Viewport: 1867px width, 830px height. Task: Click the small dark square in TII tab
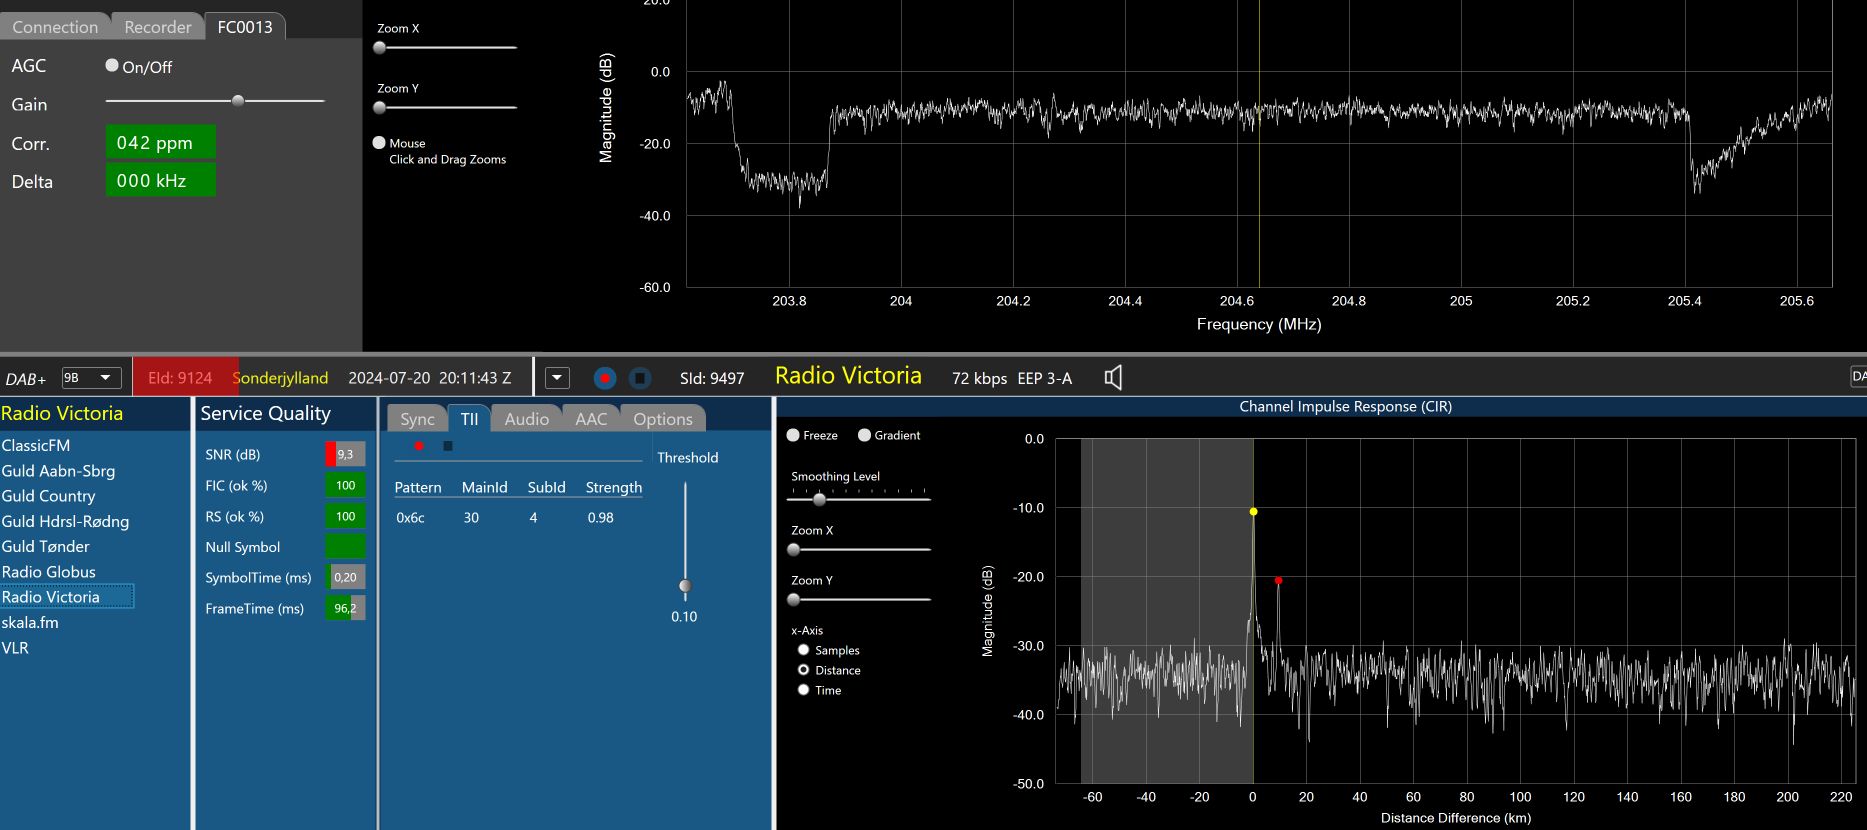tap(448, 446)
